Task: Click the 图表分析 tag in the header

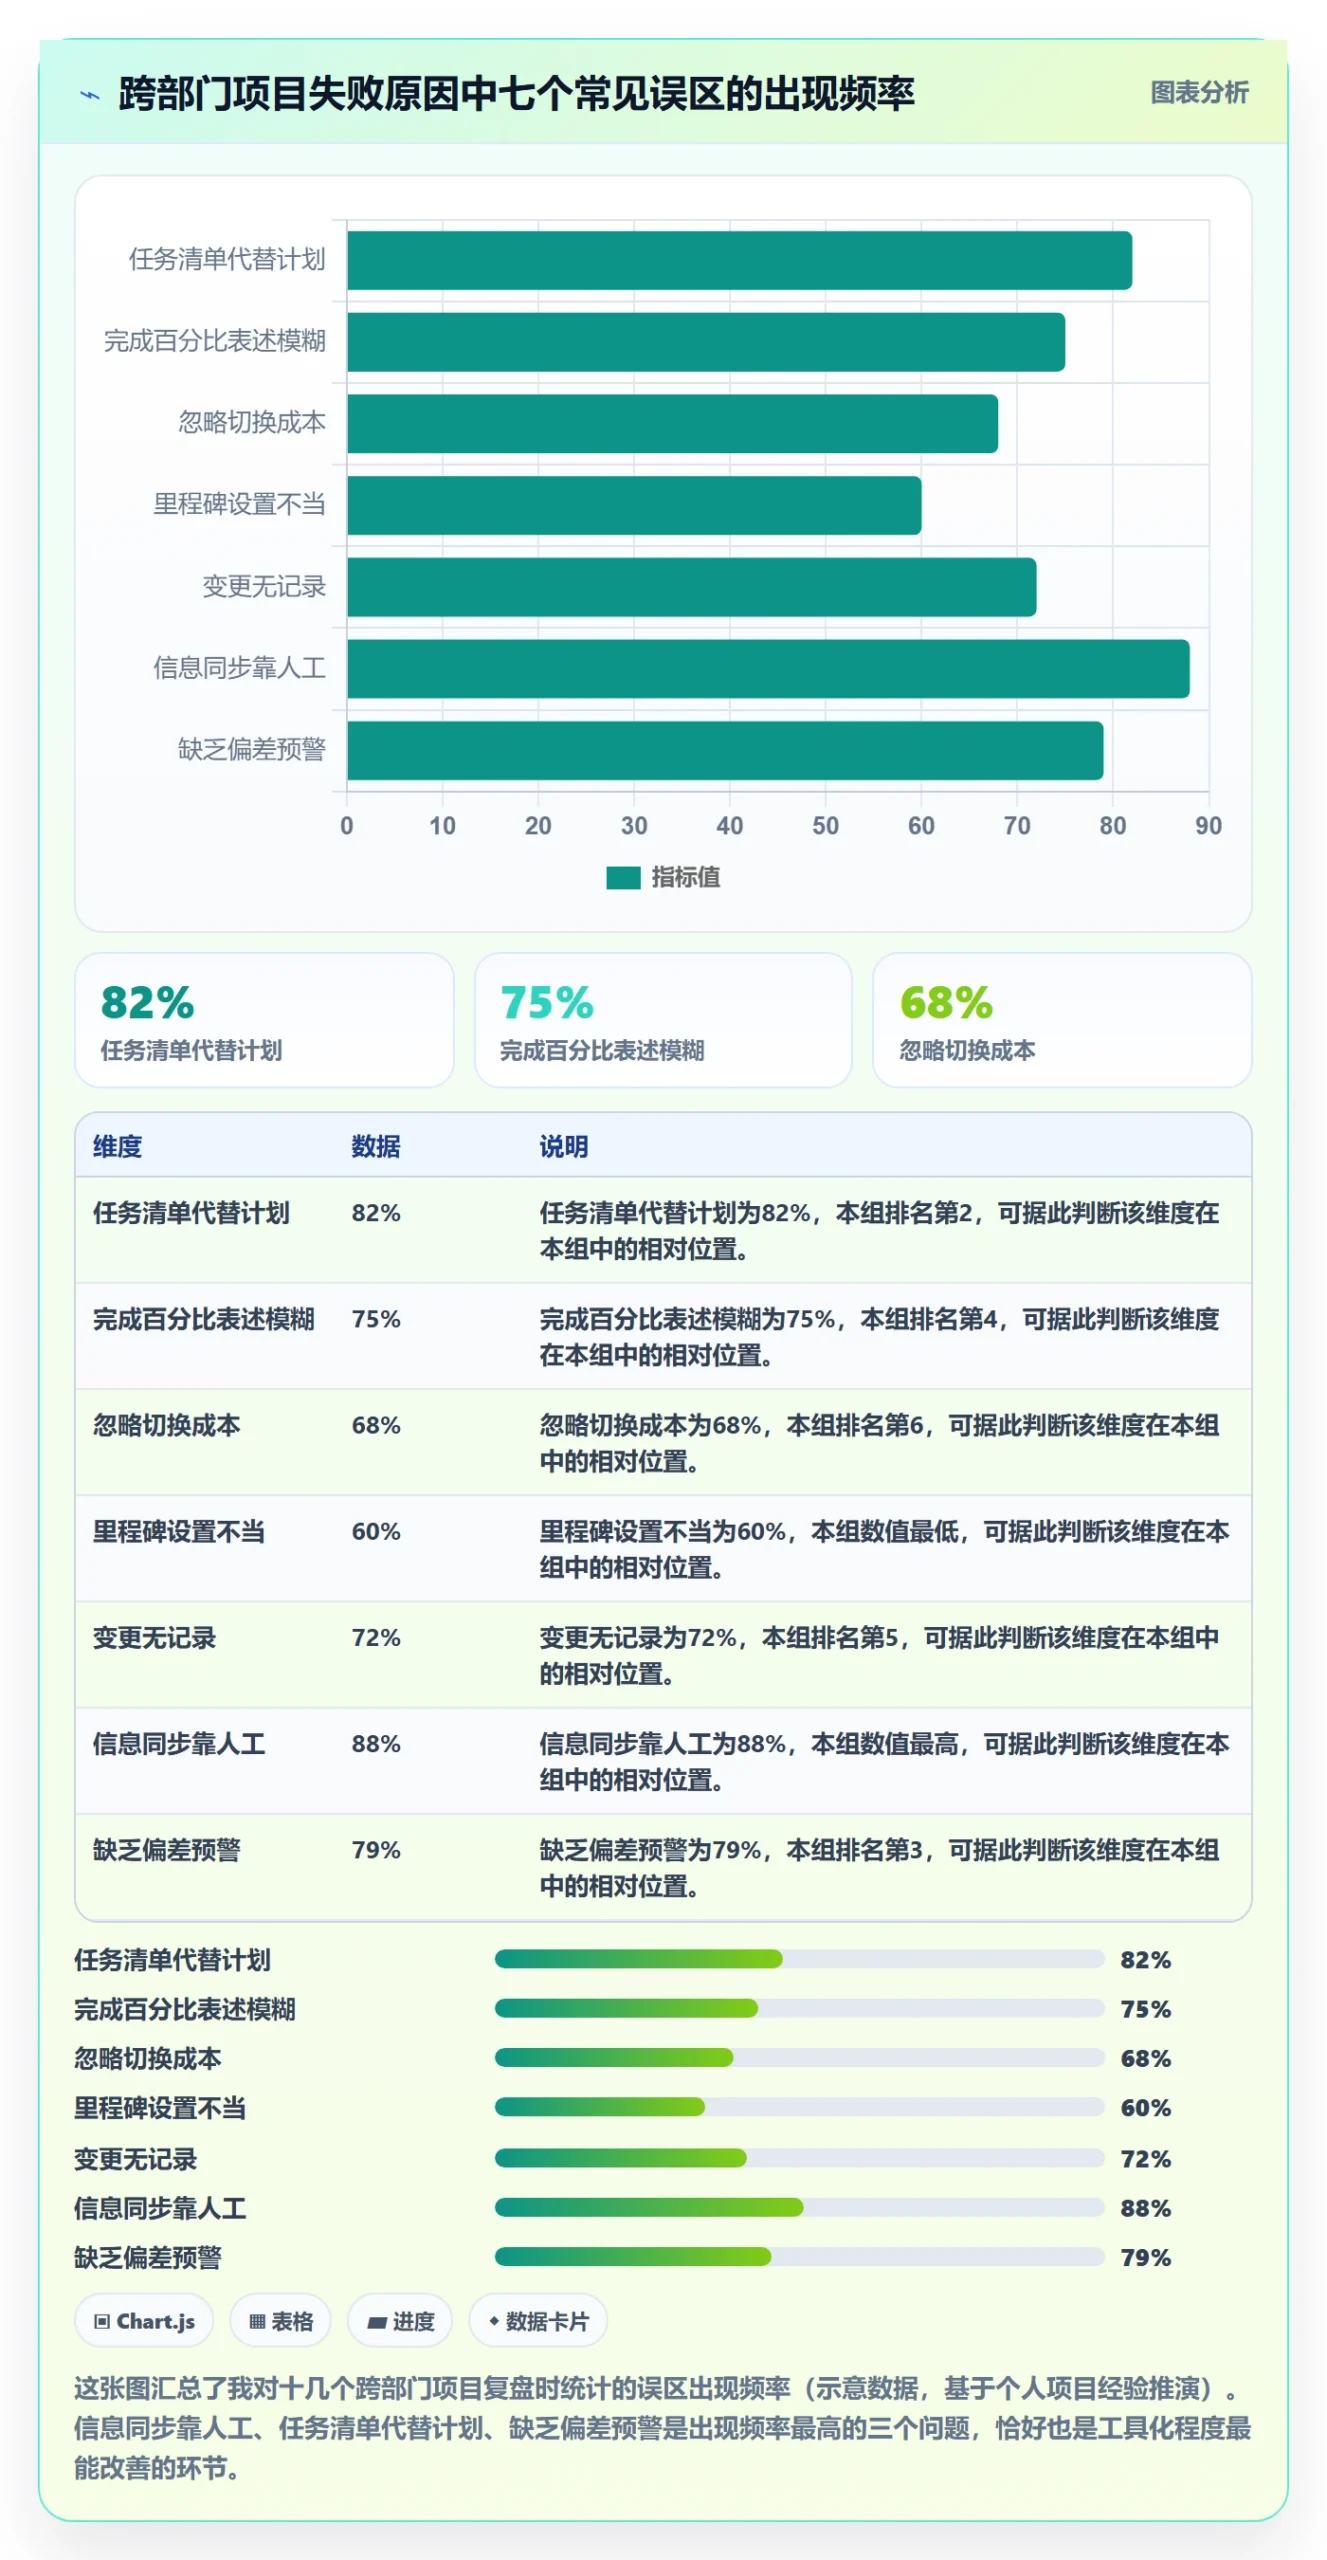Action: [1199, 93]
